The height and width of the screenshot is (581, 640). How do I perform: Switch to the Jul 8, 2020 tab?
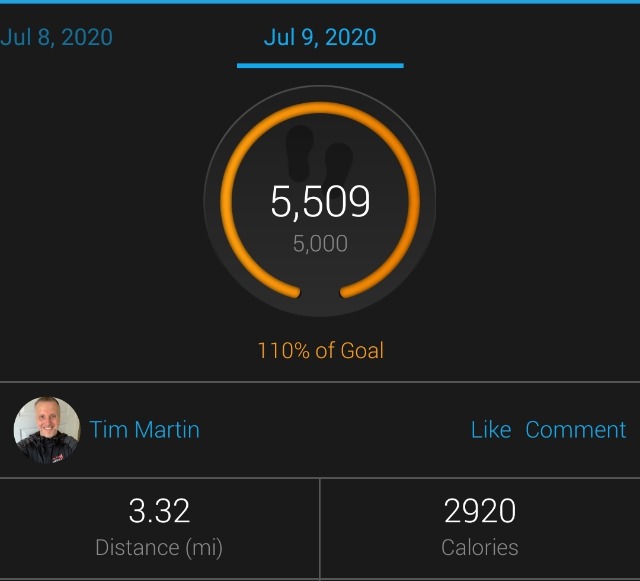pos(56,37)
